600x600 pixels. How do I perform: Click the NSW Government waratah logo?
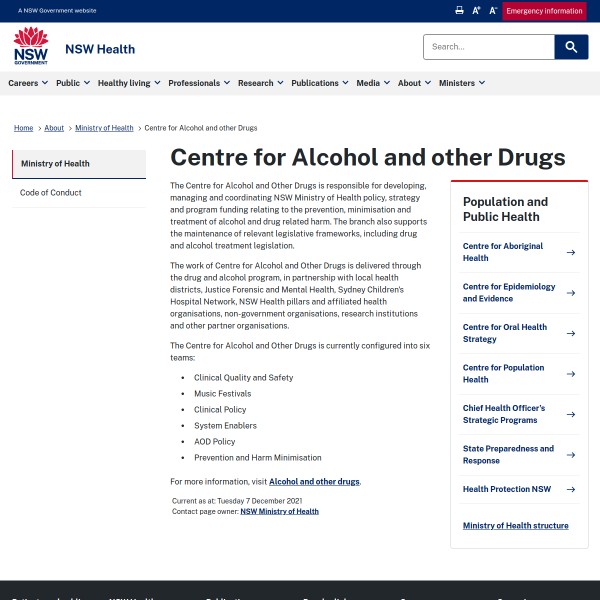[x=30, y=47]
